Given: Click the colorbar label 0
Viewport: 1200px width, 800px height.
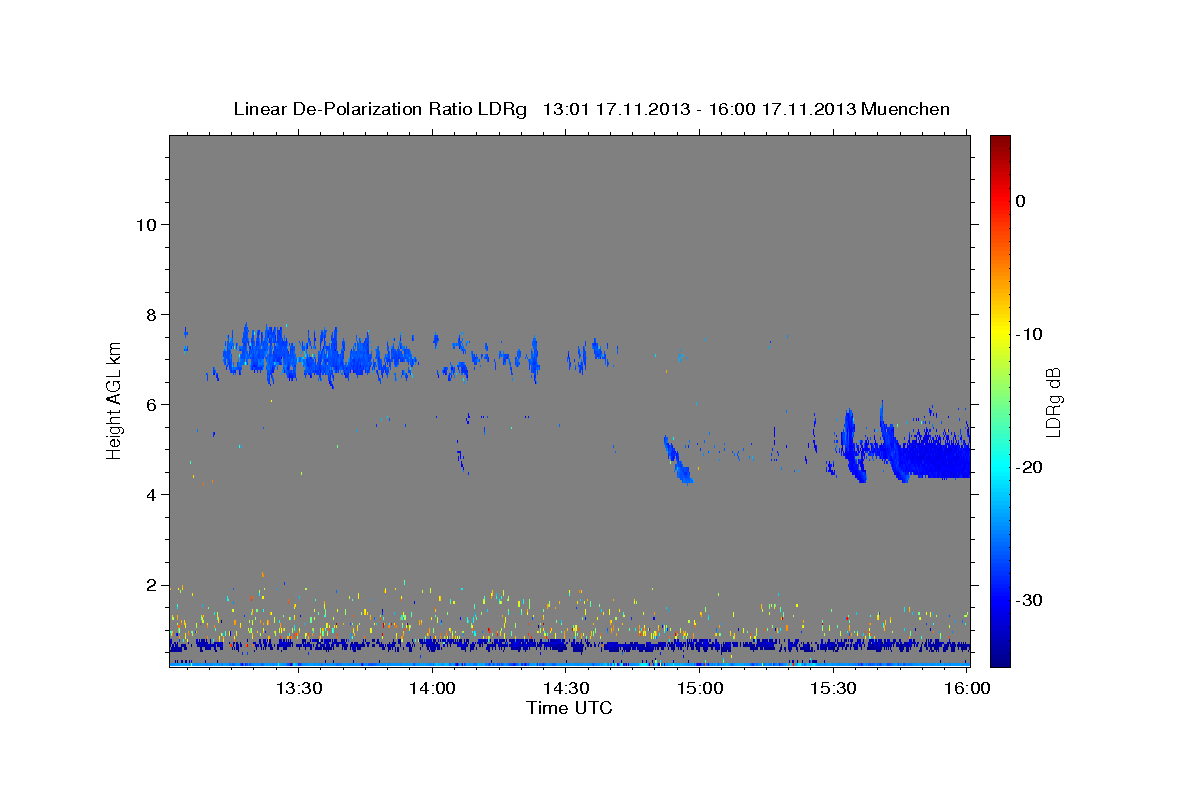Looking at the screenshot, I should (1020, 201).
